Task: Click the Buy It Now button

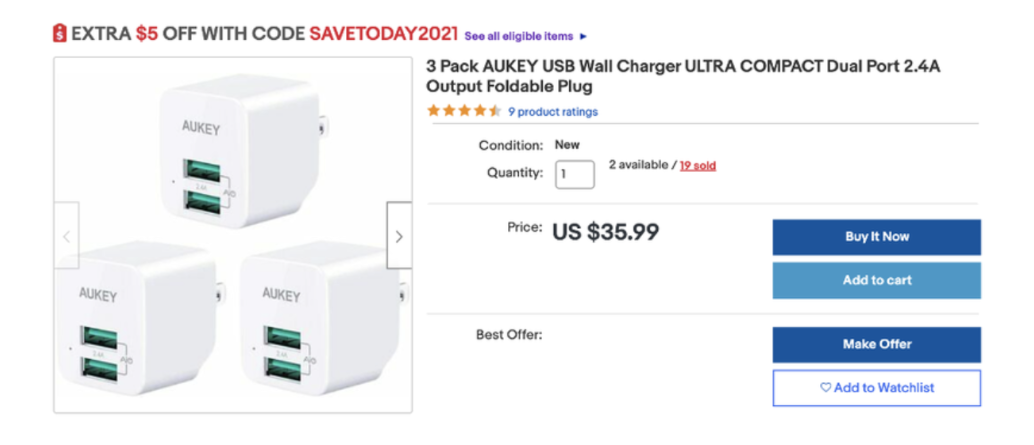Action: [876, 237]
